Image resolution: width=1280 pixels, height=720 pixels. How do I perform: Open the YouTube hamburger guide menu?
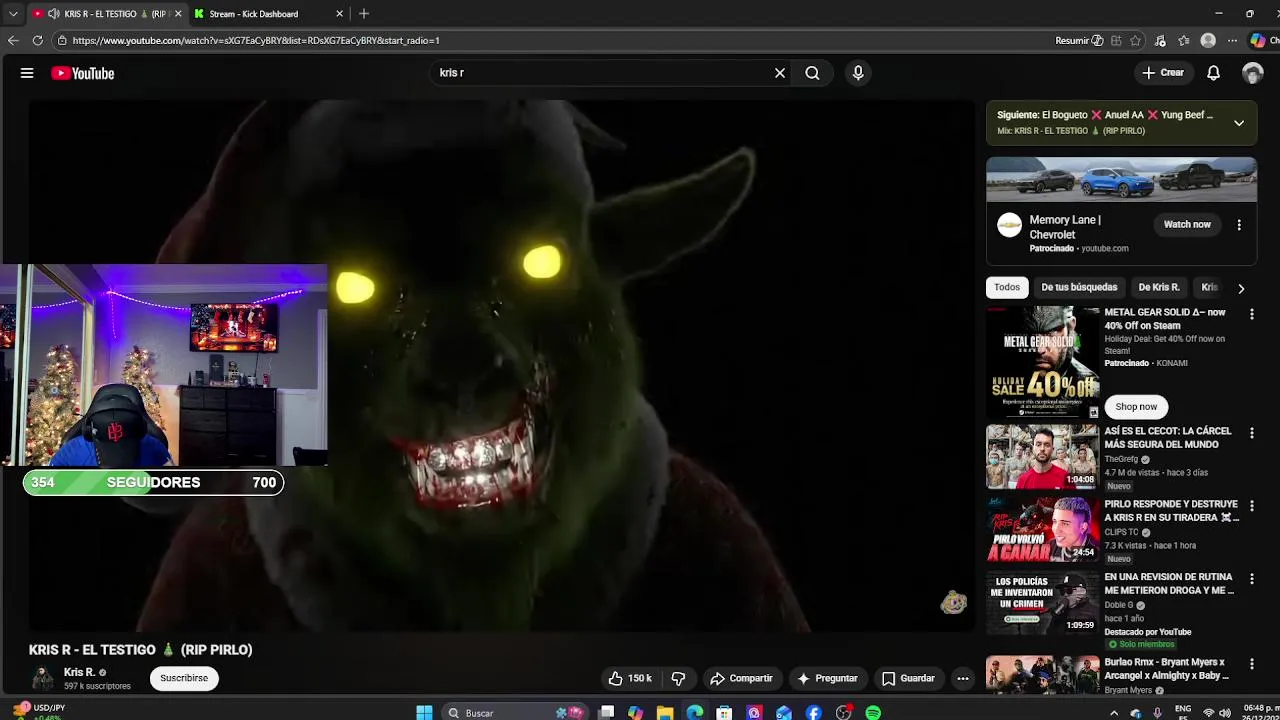coord(27,73)
